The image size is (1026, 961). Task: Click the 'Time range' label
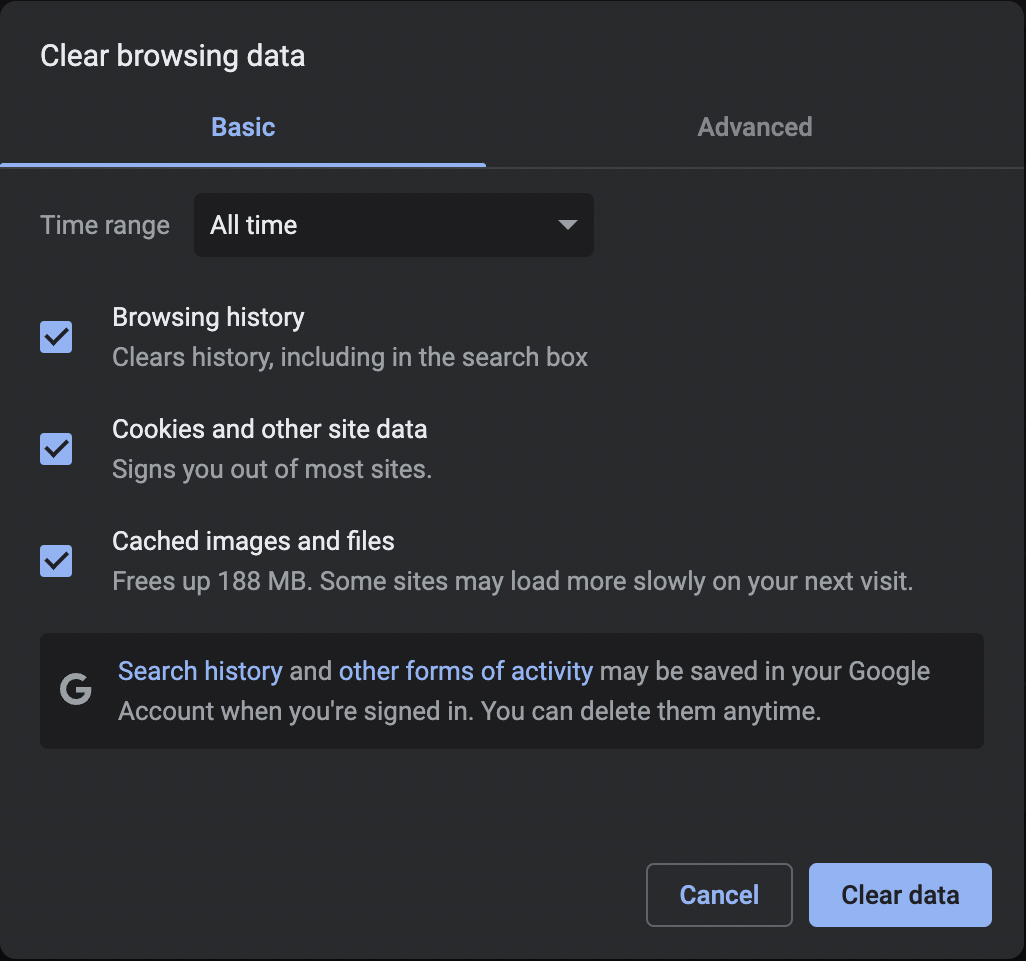pyautogui.click(x=105, y=225)
